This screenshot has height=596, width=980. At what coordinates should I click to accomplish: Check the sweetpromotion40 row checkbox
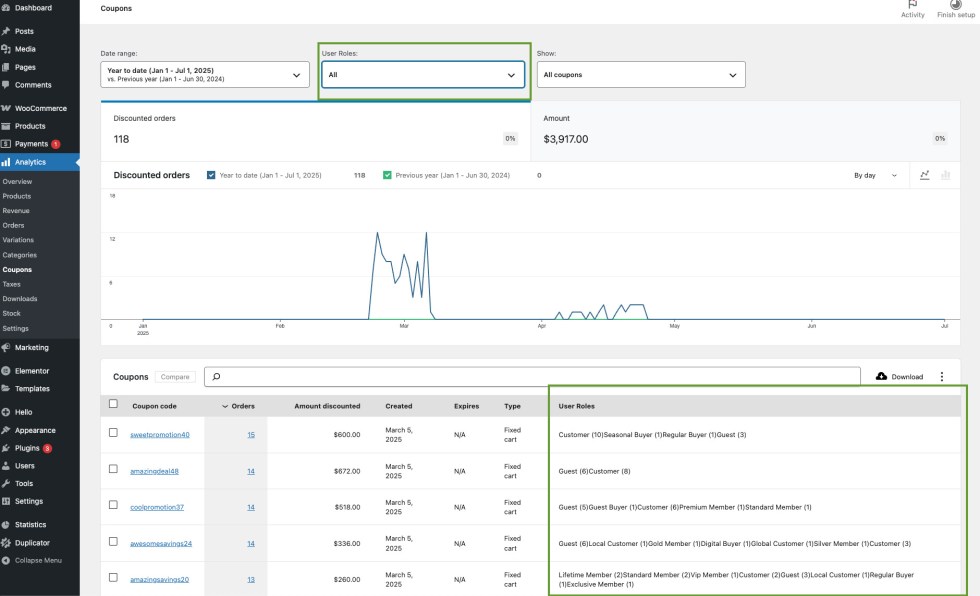113,433
